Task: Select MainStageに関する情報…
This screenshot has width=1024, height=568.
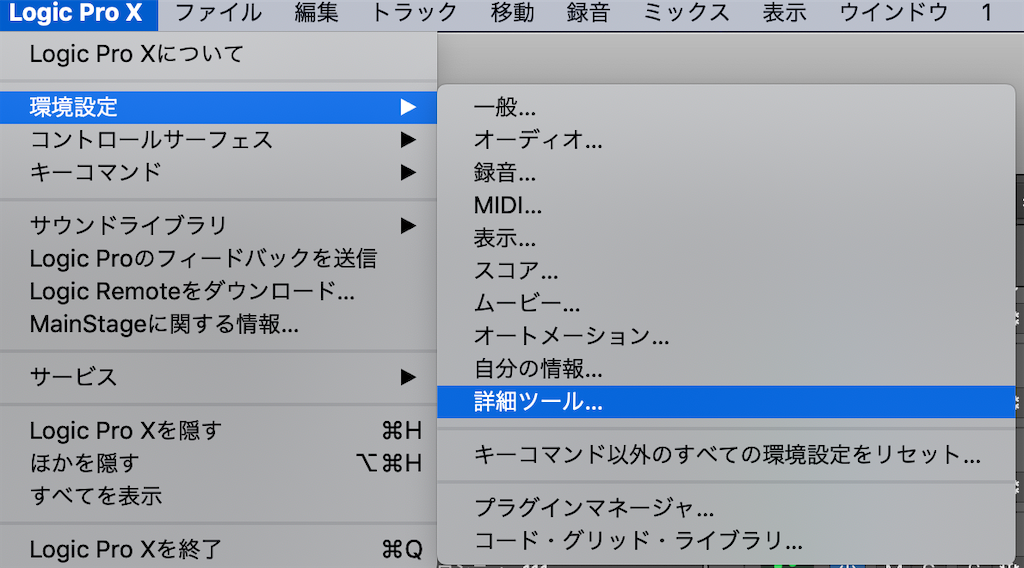Action: pos(219,324)
